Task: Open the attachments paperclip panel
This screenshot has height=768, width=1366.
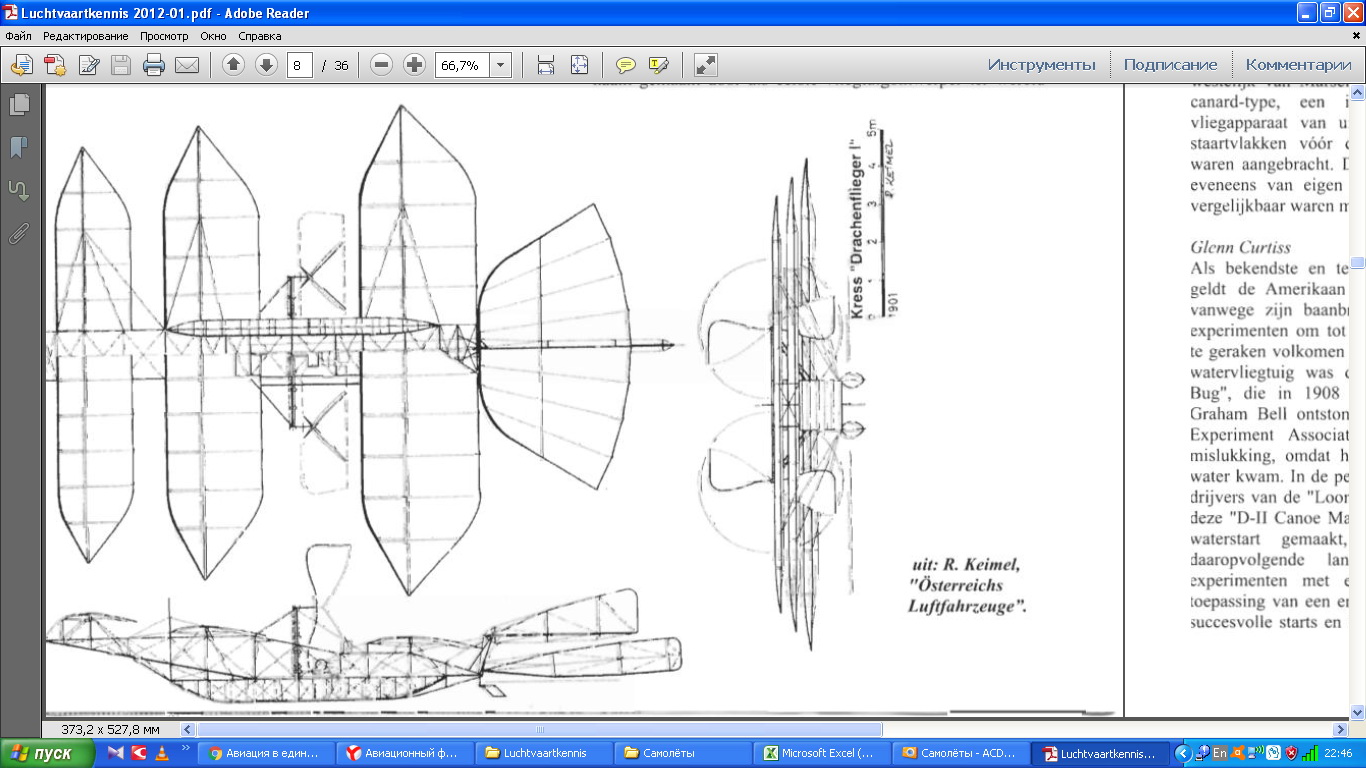Action: tap(19, 234)
